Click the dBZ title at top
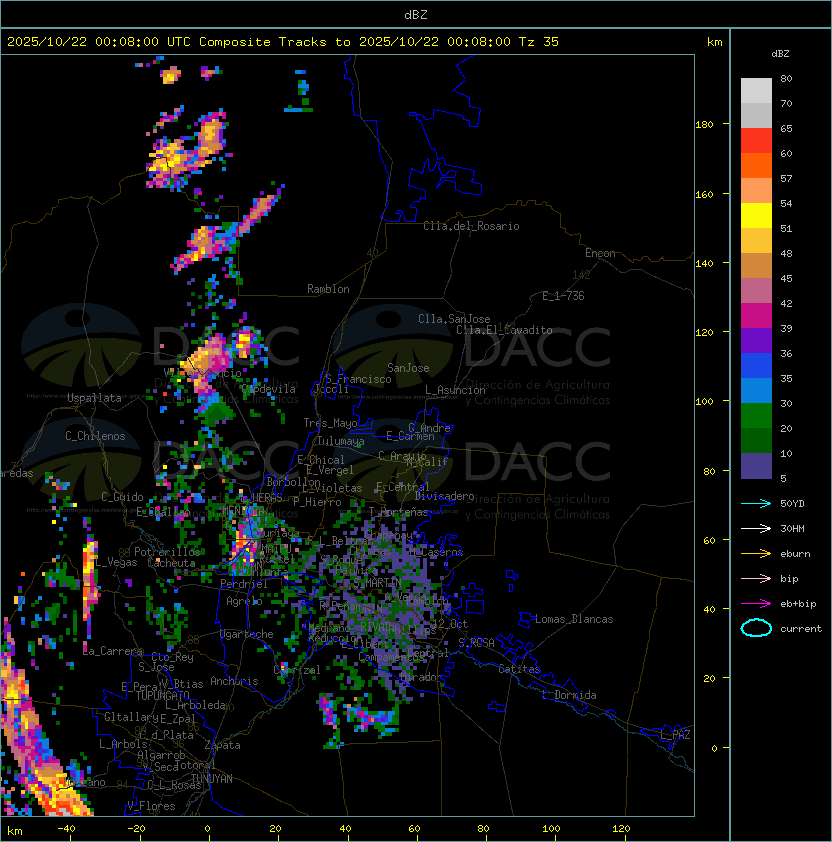Image resolution: width=832 pixels, height=842 pixels. pyautogui.click(x=416, y=14)
